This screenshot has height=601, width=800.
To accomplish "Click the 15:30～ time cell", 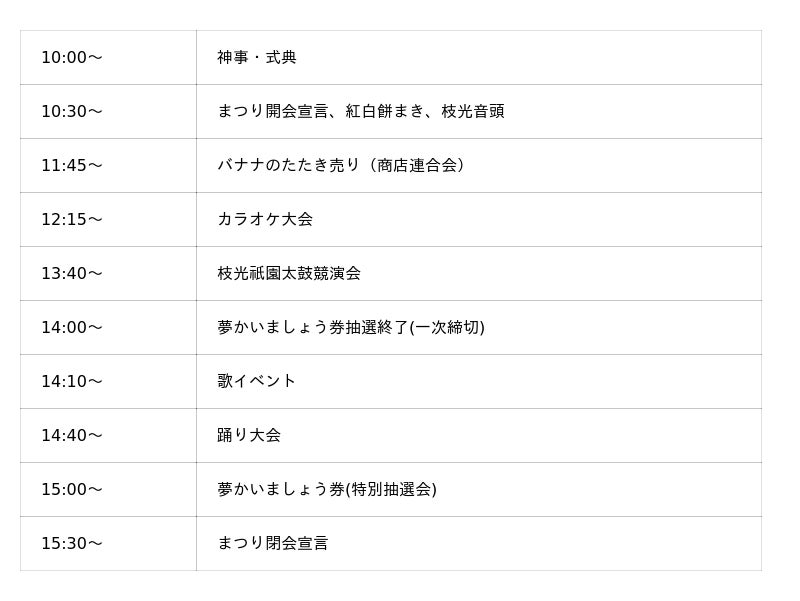I will (72, 544).
